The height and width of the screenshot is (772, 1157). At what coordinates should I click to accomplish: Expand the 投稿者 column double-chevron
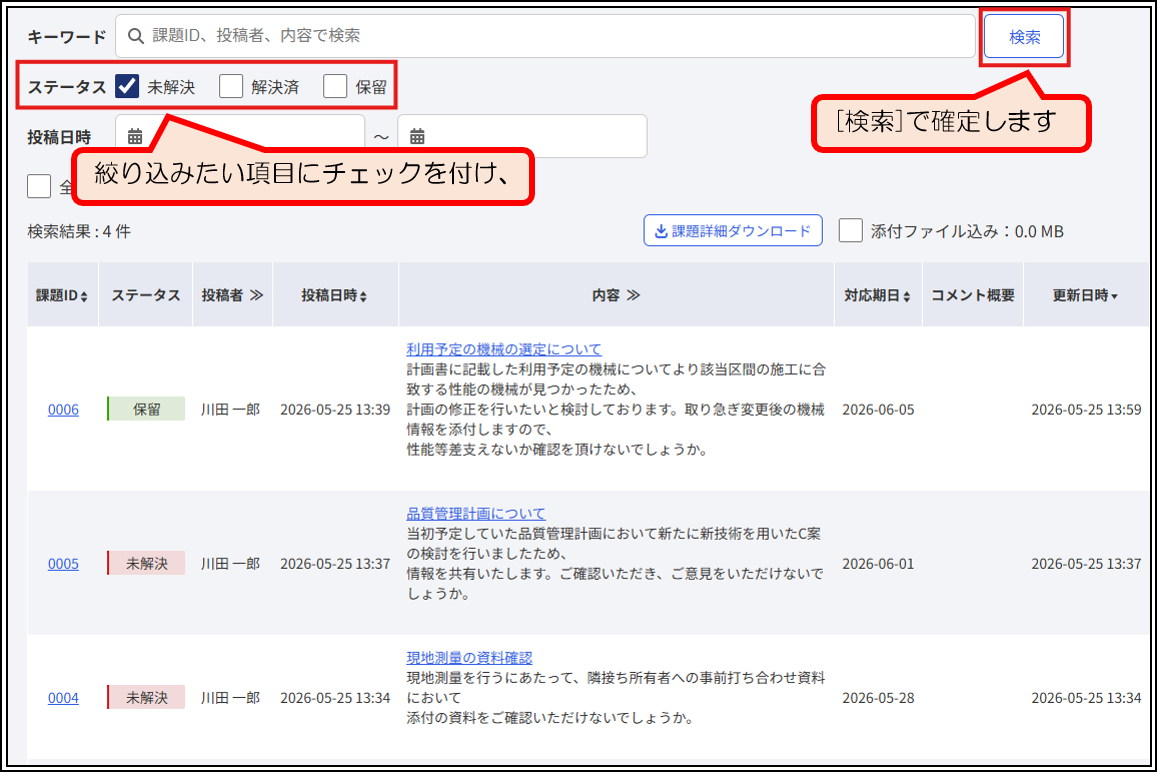tap(256, 295)
